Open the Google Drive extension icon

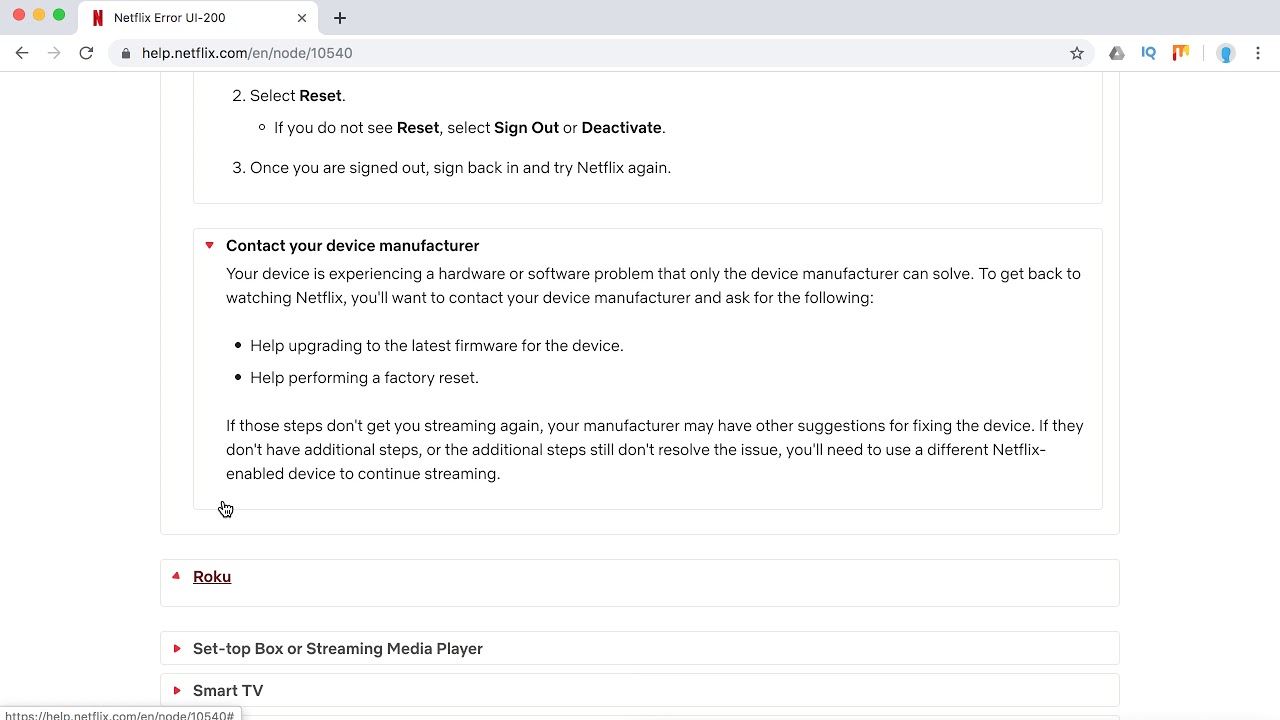pyautogui.click(x=1117, y=53)
